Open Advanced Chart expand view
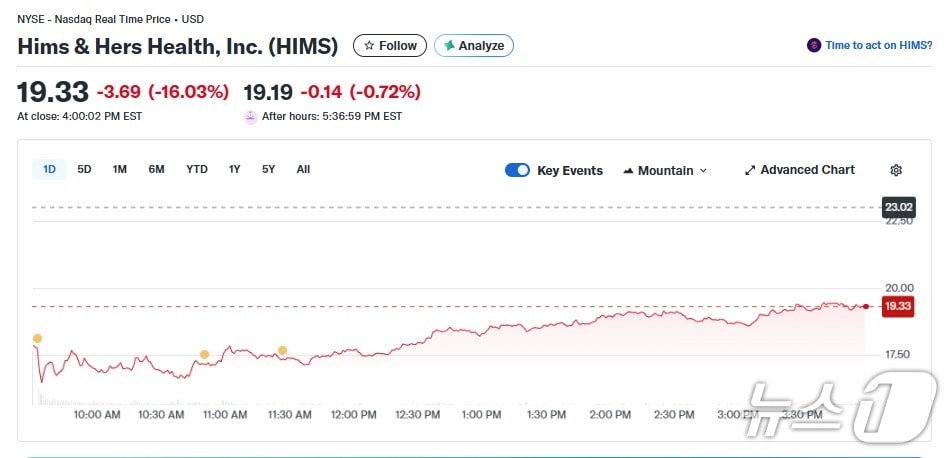The image size is (952, 458). (x=799, y=170)
